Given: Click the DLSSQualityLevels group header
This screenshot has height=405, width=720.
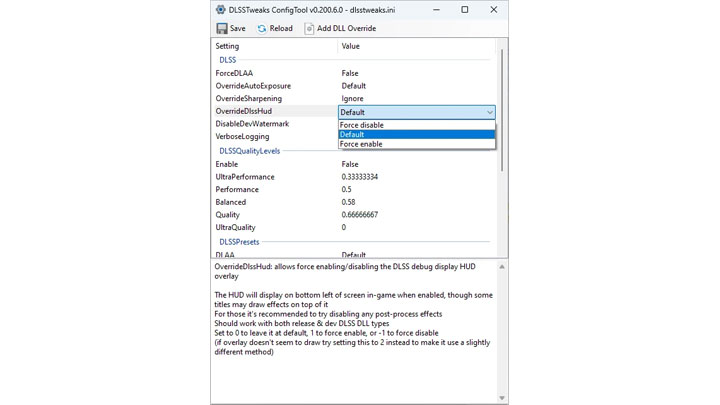Looking at the screenshot, I should [249, 151].
